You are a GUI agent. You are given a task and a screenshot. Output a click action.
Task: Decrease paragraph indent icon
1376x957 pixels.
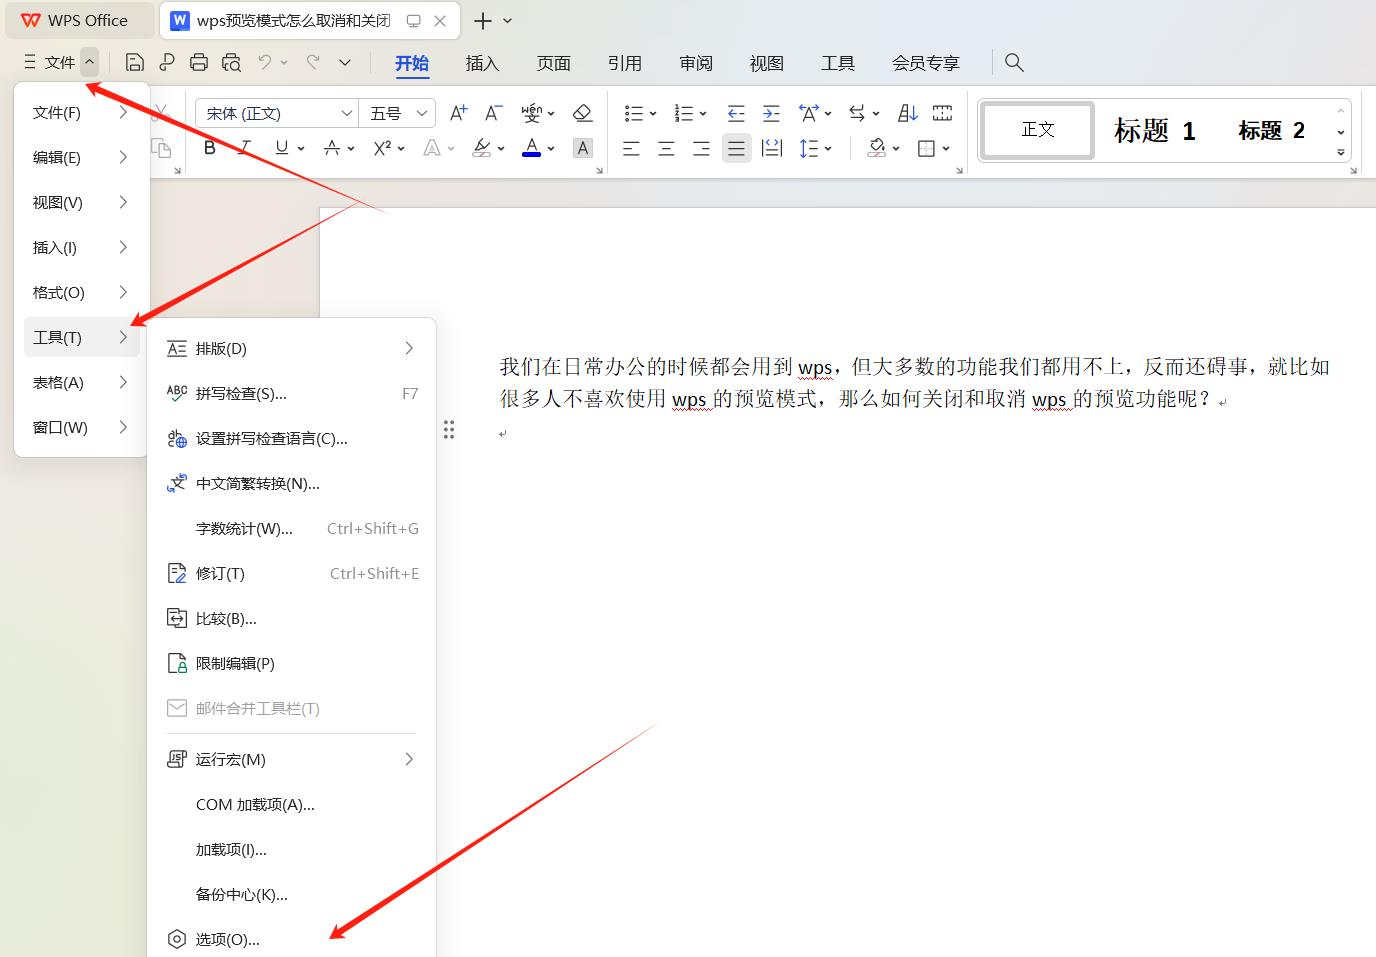(736, 113)
